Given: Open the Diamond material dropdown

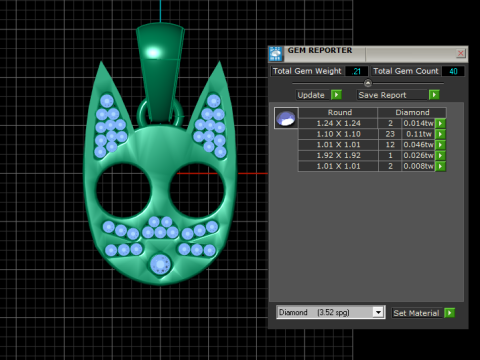Looking at the screenshot, I should (378, 312).
